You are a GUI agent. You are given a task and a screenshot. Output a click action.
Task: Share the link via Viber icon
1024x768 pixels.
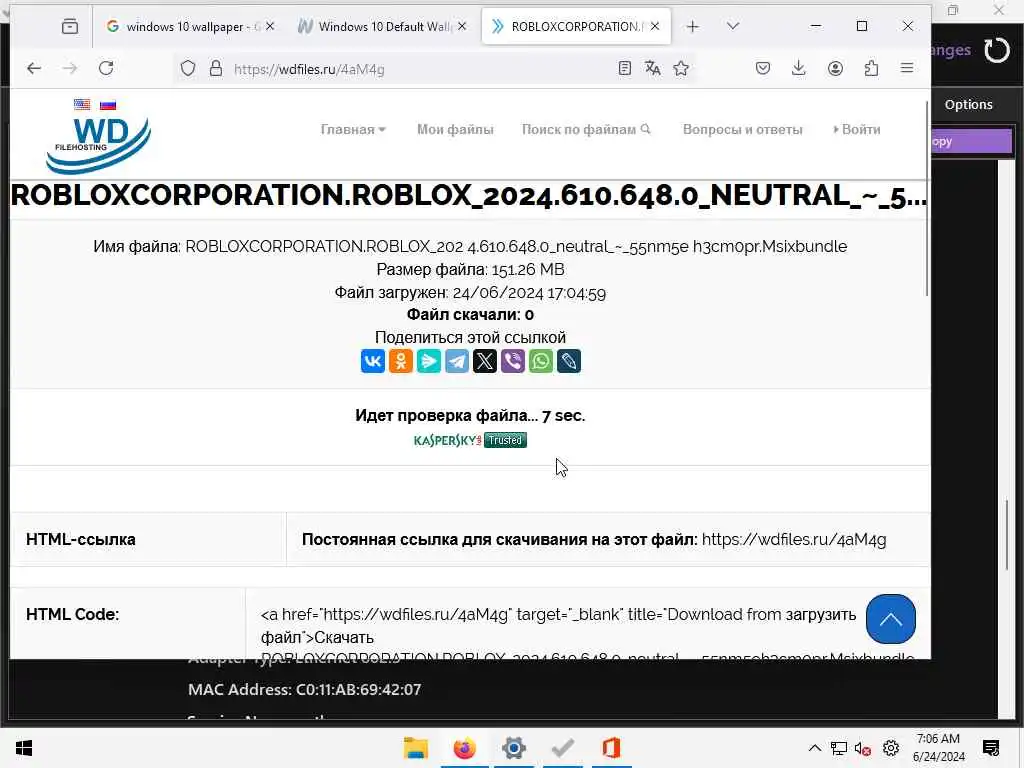coord(513,361)
